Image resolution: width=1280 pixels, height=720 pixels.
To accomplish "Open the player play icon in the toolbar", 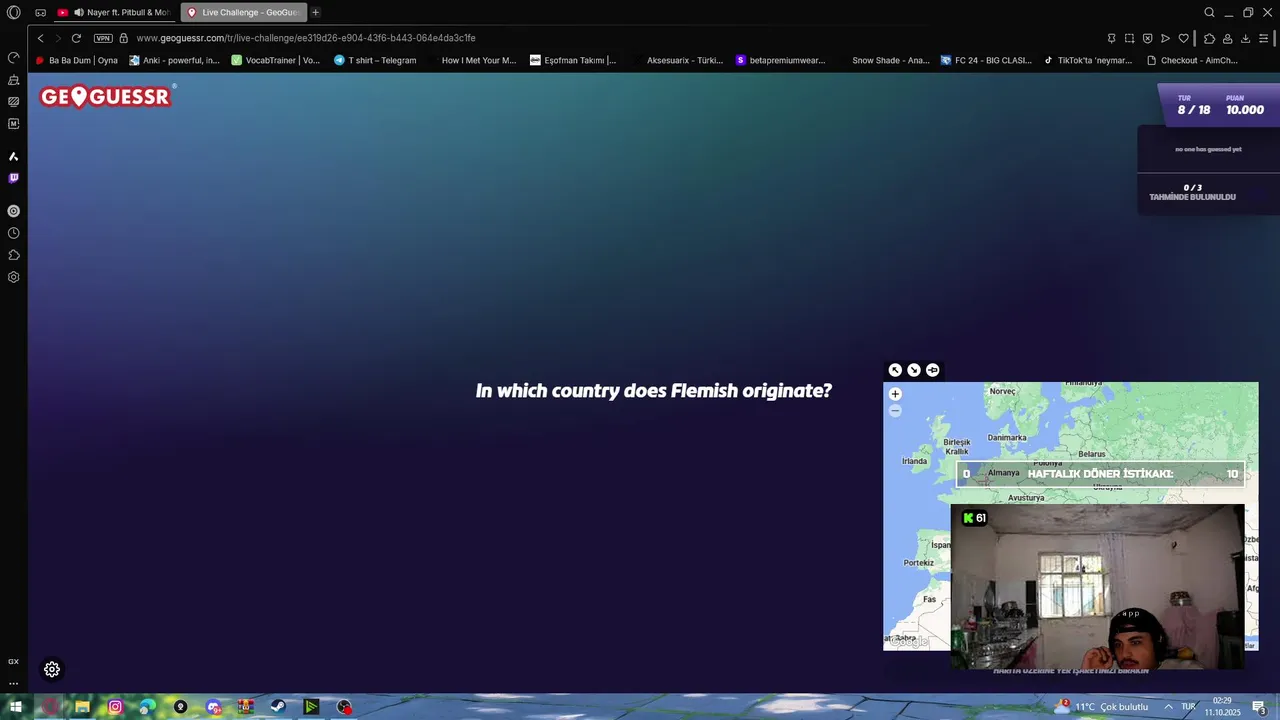I will point(1165,38).
